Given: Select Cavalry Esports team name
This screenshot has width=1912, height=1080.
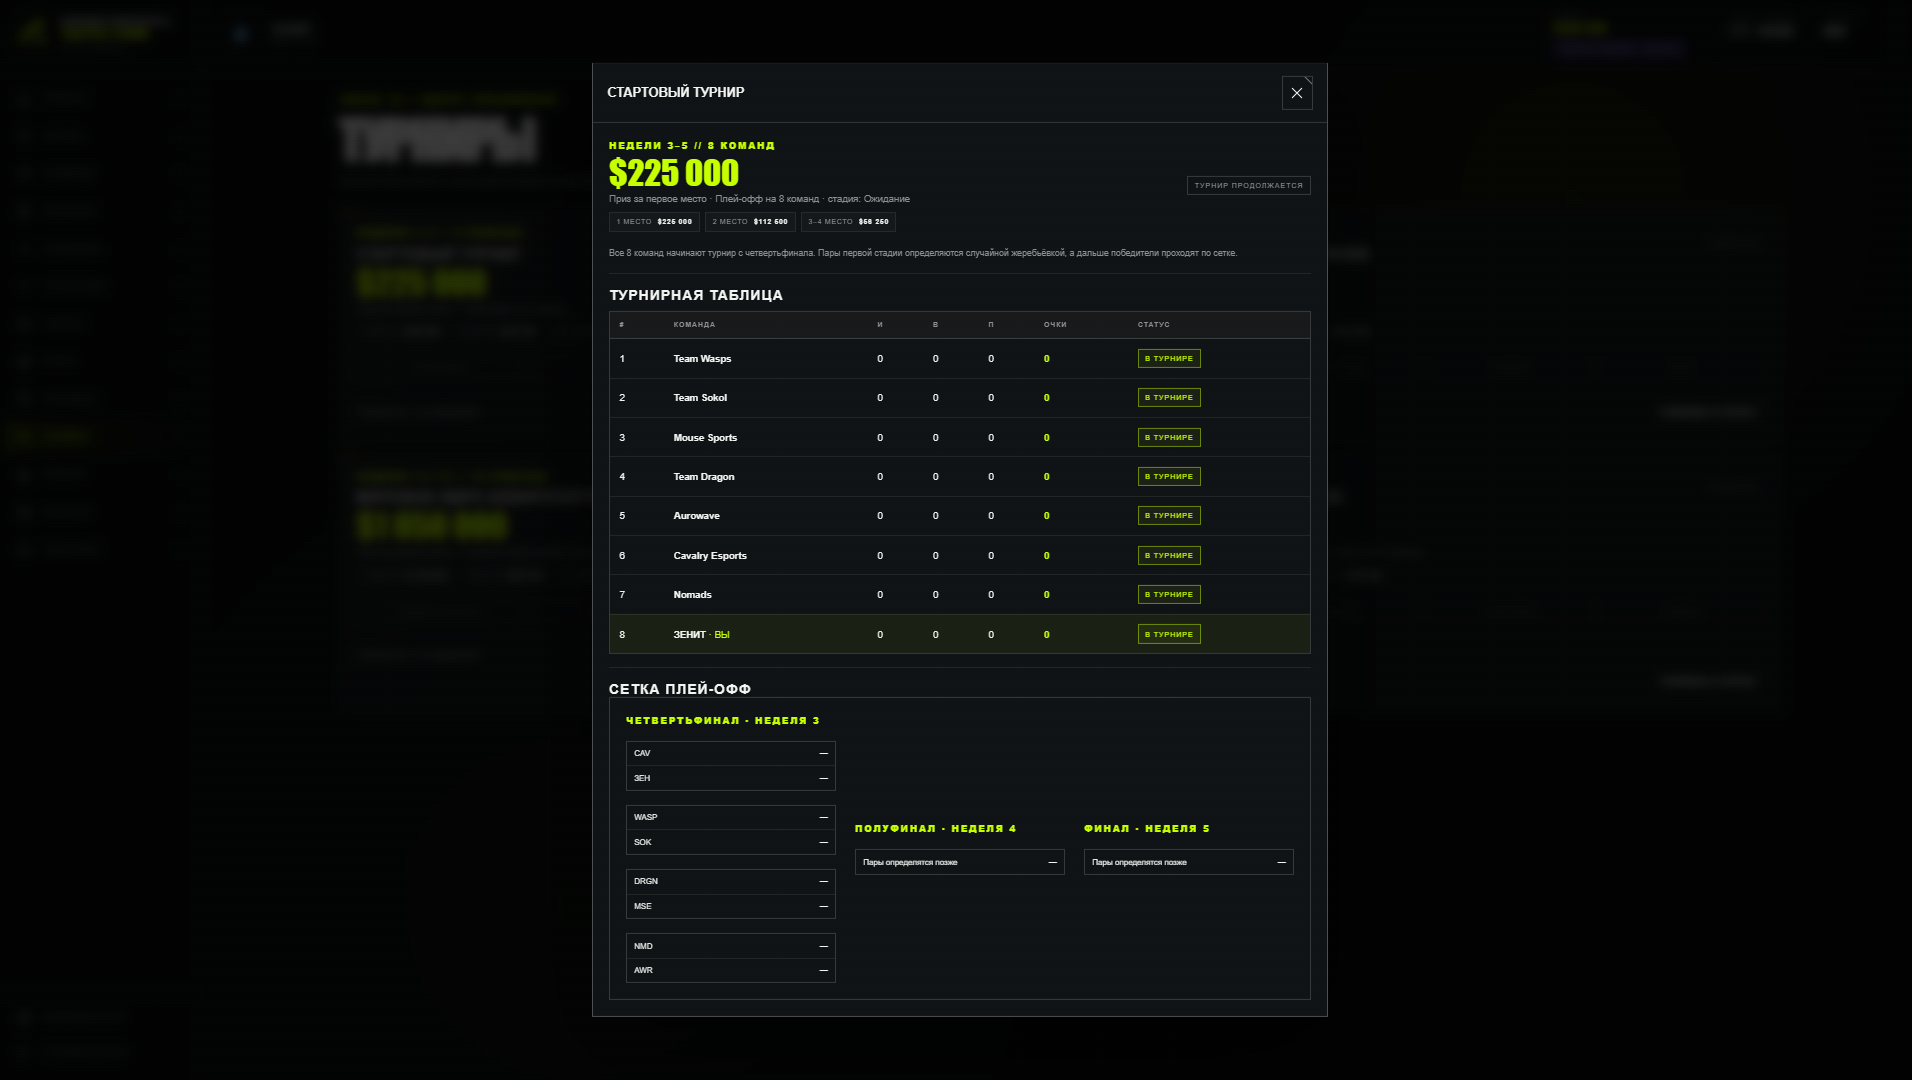Looking at the screenshot, I should point(710,556).
